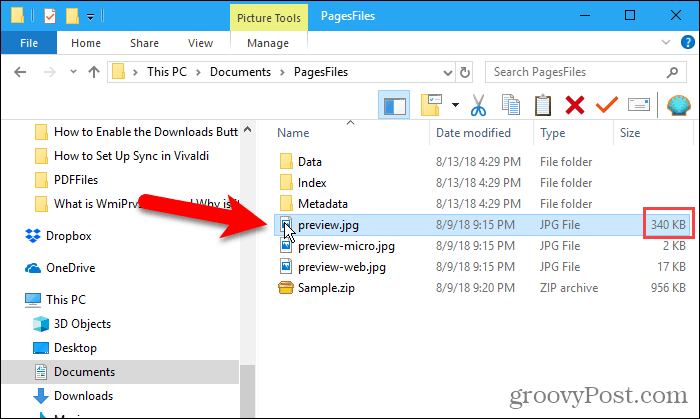This screenshot has height=419, width=700.
Task: Click This PC in the address breadcrumb
Action: click(x=167, y=72)
